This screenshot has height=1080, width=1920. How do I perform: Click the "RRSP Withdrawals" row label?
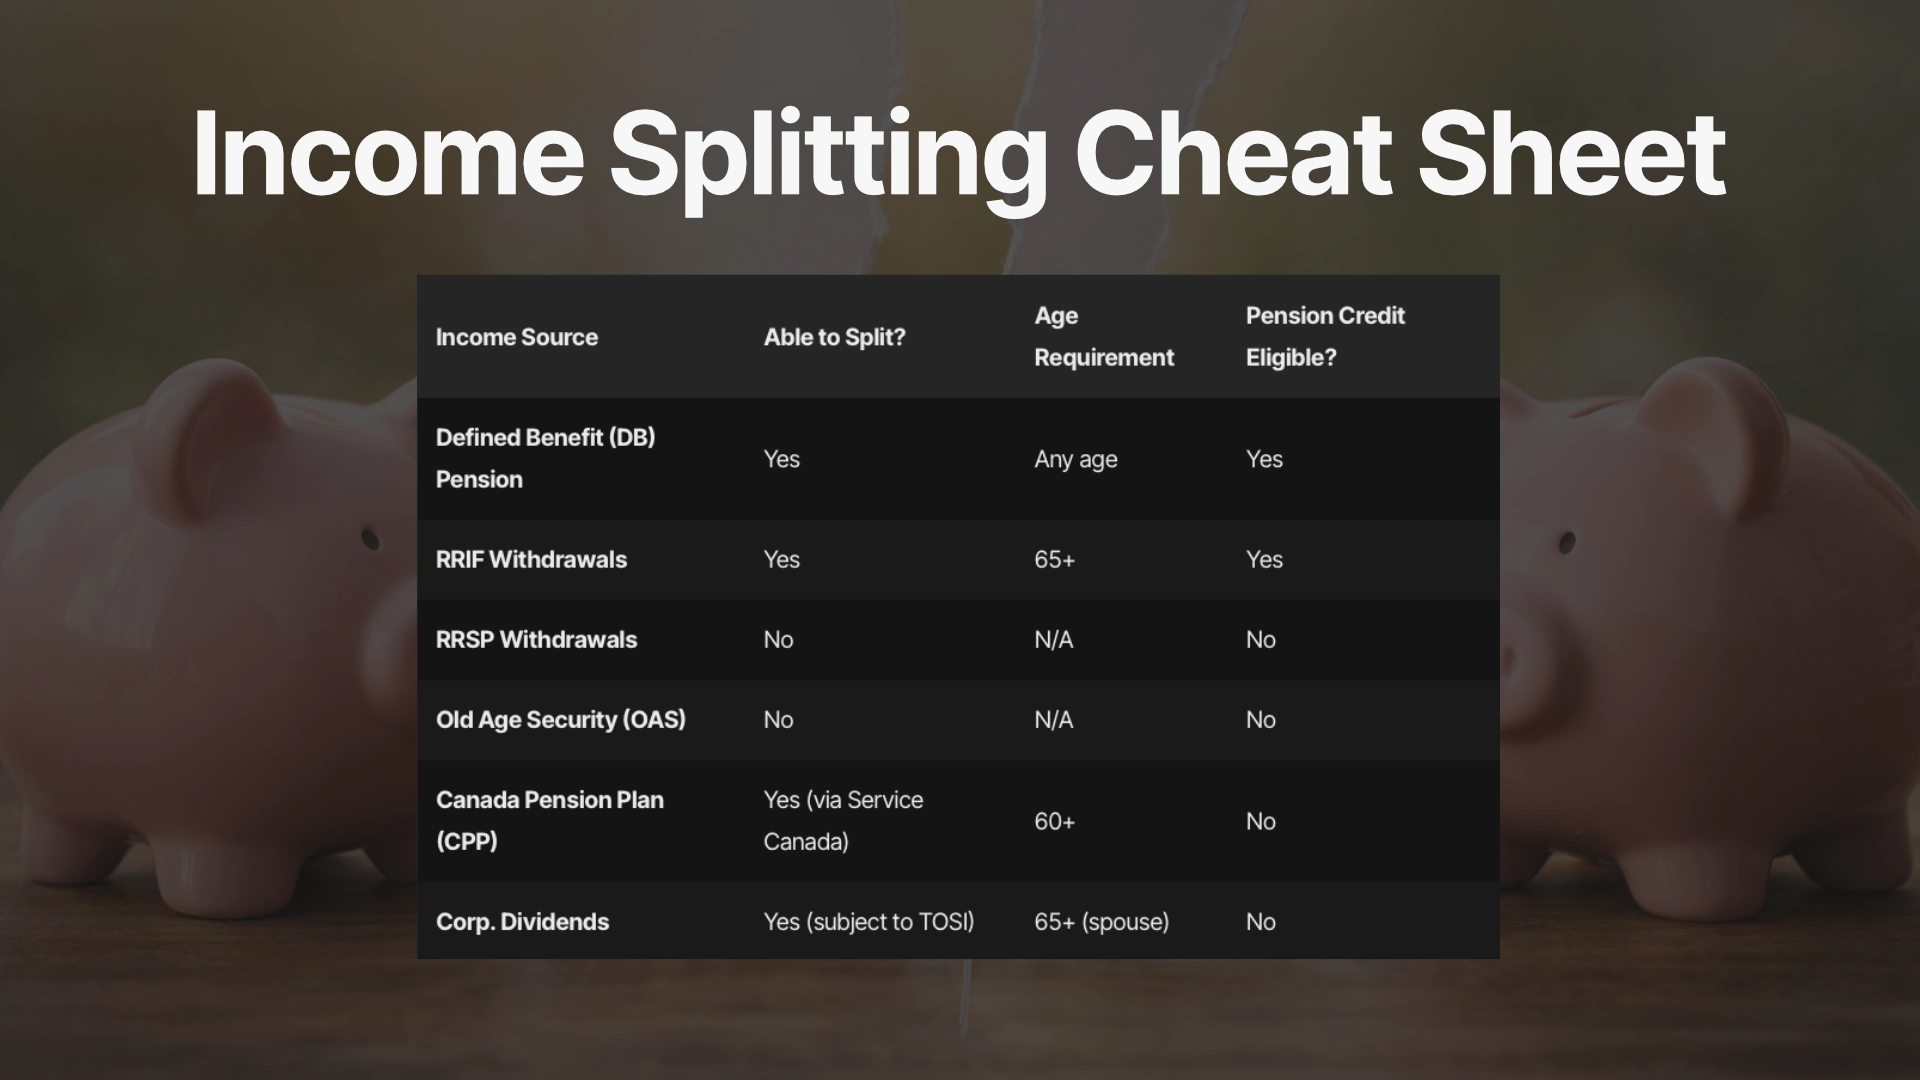[x=536, y=639]
